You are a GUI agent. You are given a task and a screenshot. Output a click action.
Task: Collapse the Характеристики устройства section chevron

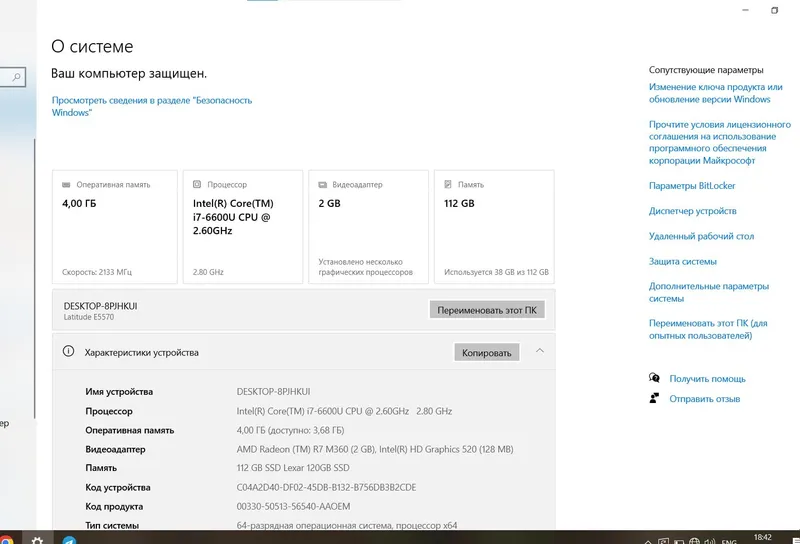pos(540,351)
